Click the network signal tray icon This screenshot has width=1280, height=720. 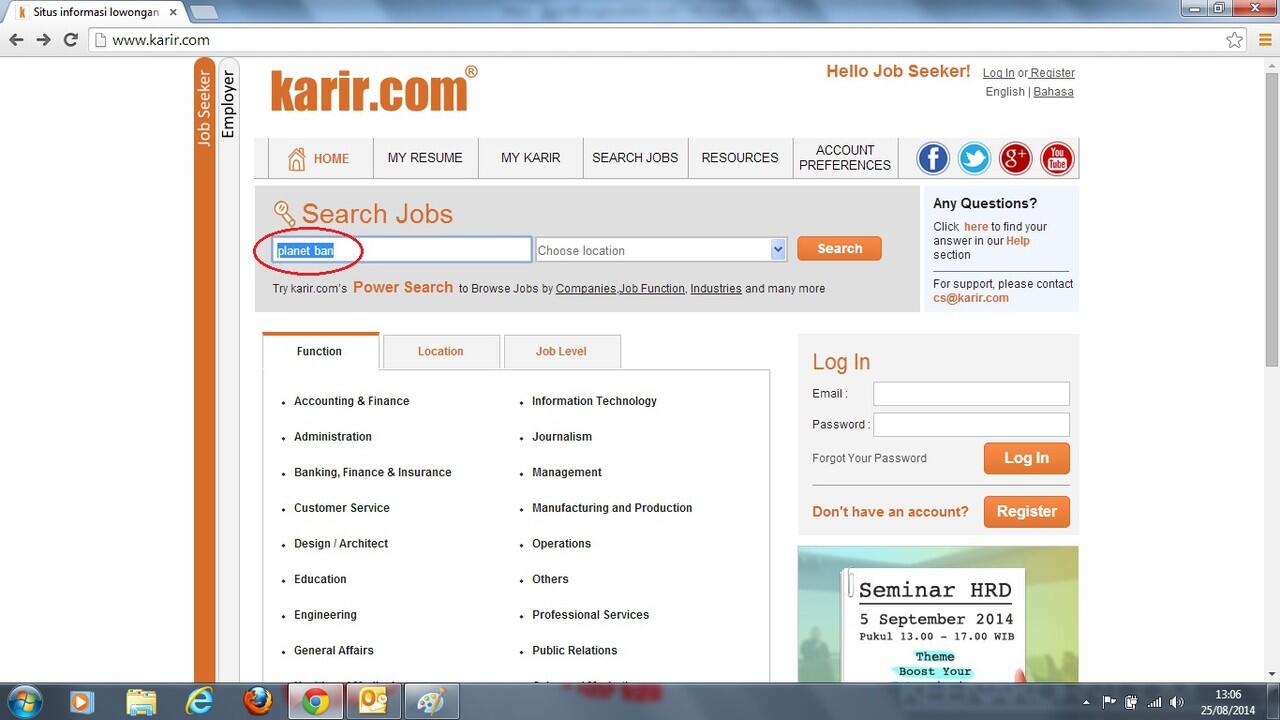(x=1154, y=702)
